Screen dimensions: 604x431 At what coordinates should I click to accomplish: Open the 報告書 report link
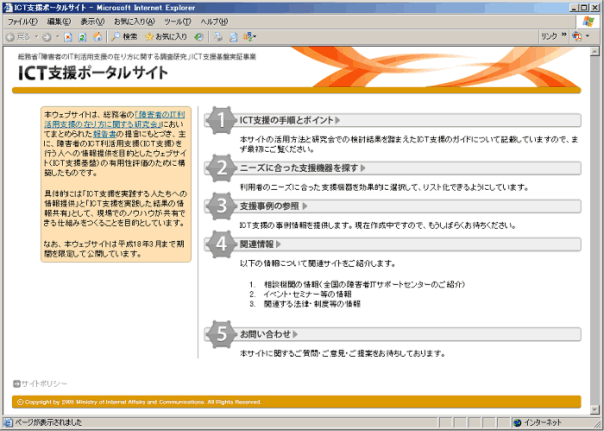pos(105,134)
